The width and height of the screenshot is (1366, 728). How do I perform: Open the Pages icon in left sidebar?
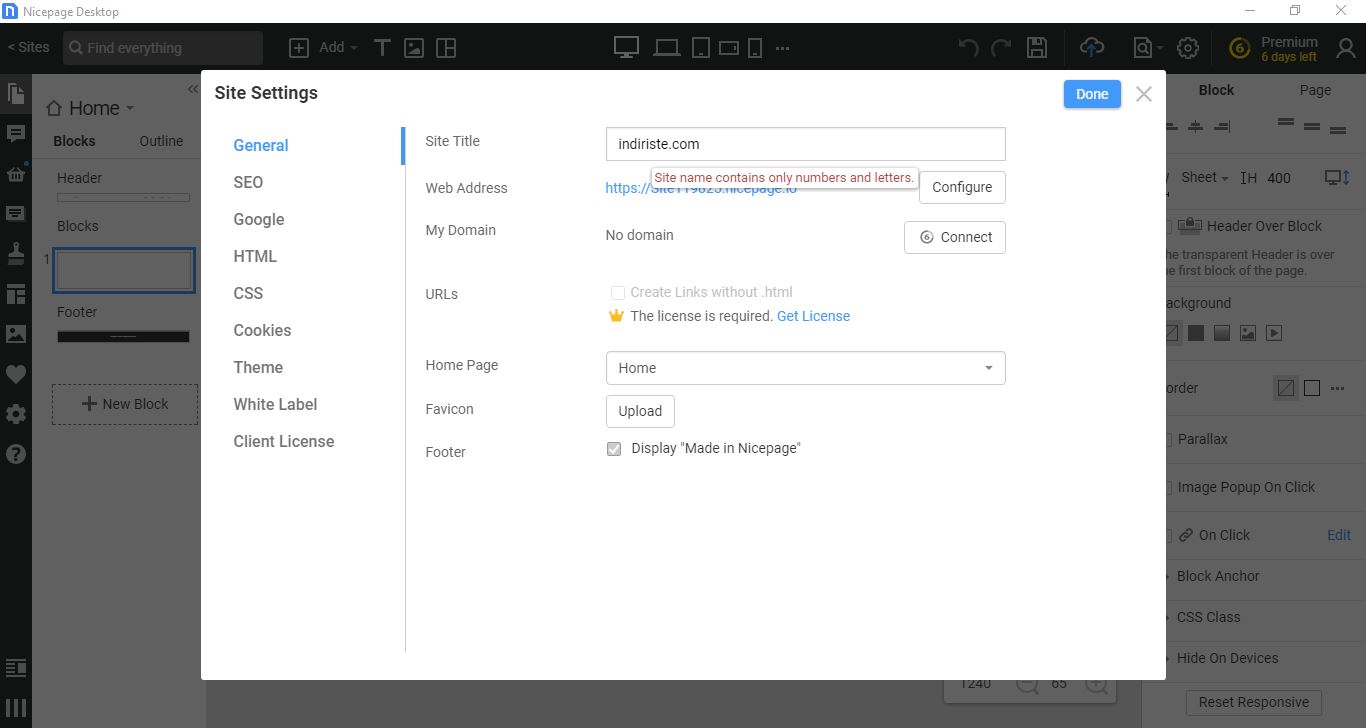click(16, 94)
